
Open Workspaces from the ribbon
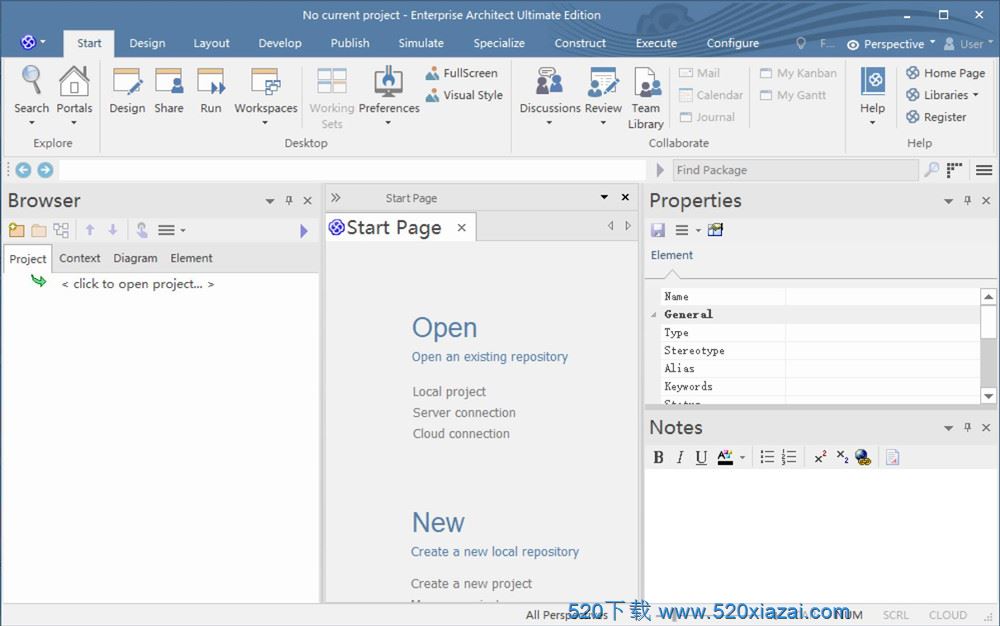click(266, 94)
